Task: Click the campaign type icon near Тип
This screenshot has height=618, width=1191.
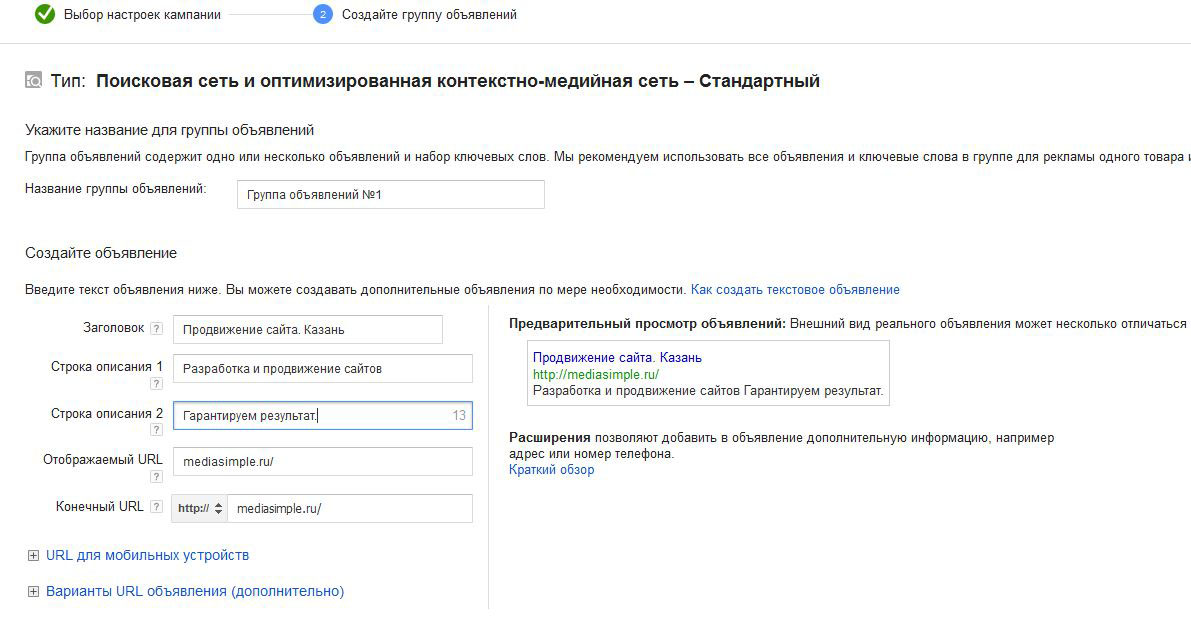Action: 34,81
